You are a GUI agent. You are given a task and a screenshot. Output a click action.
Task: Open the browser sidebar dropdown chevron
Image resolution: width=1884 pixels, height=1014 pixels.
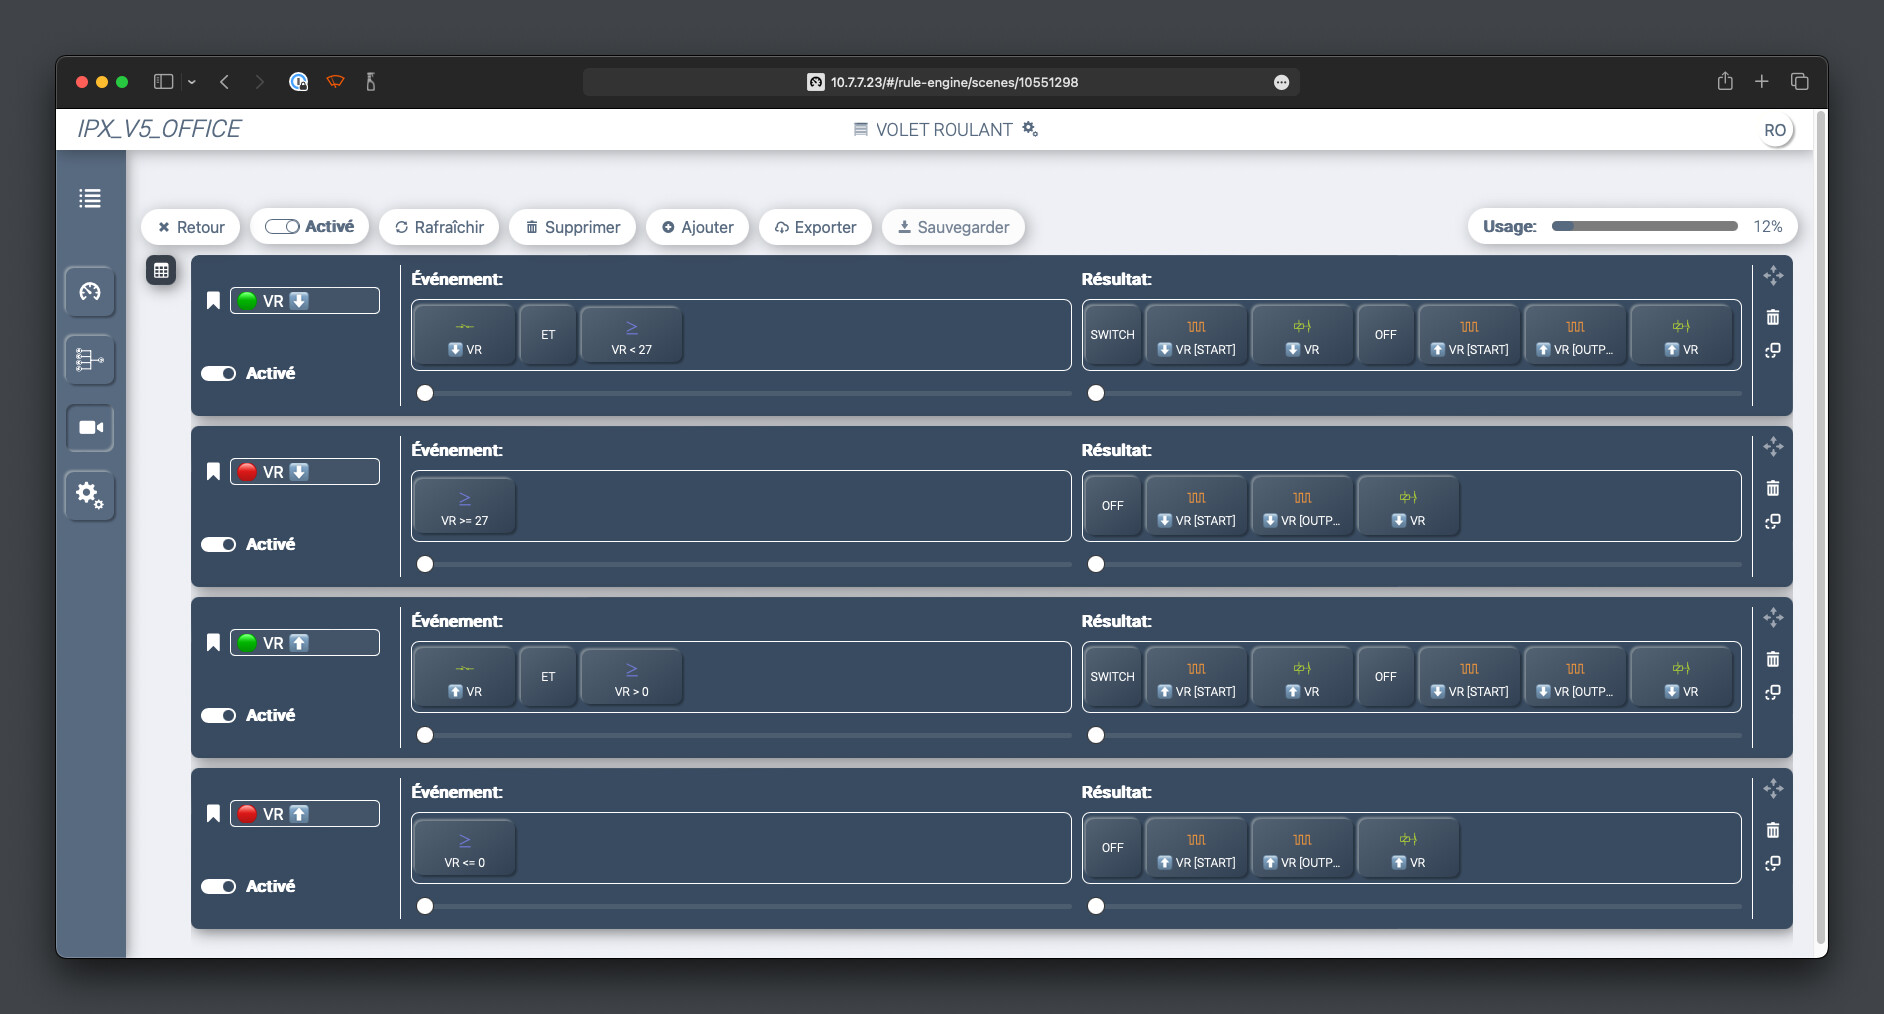(x=192, y=82)
